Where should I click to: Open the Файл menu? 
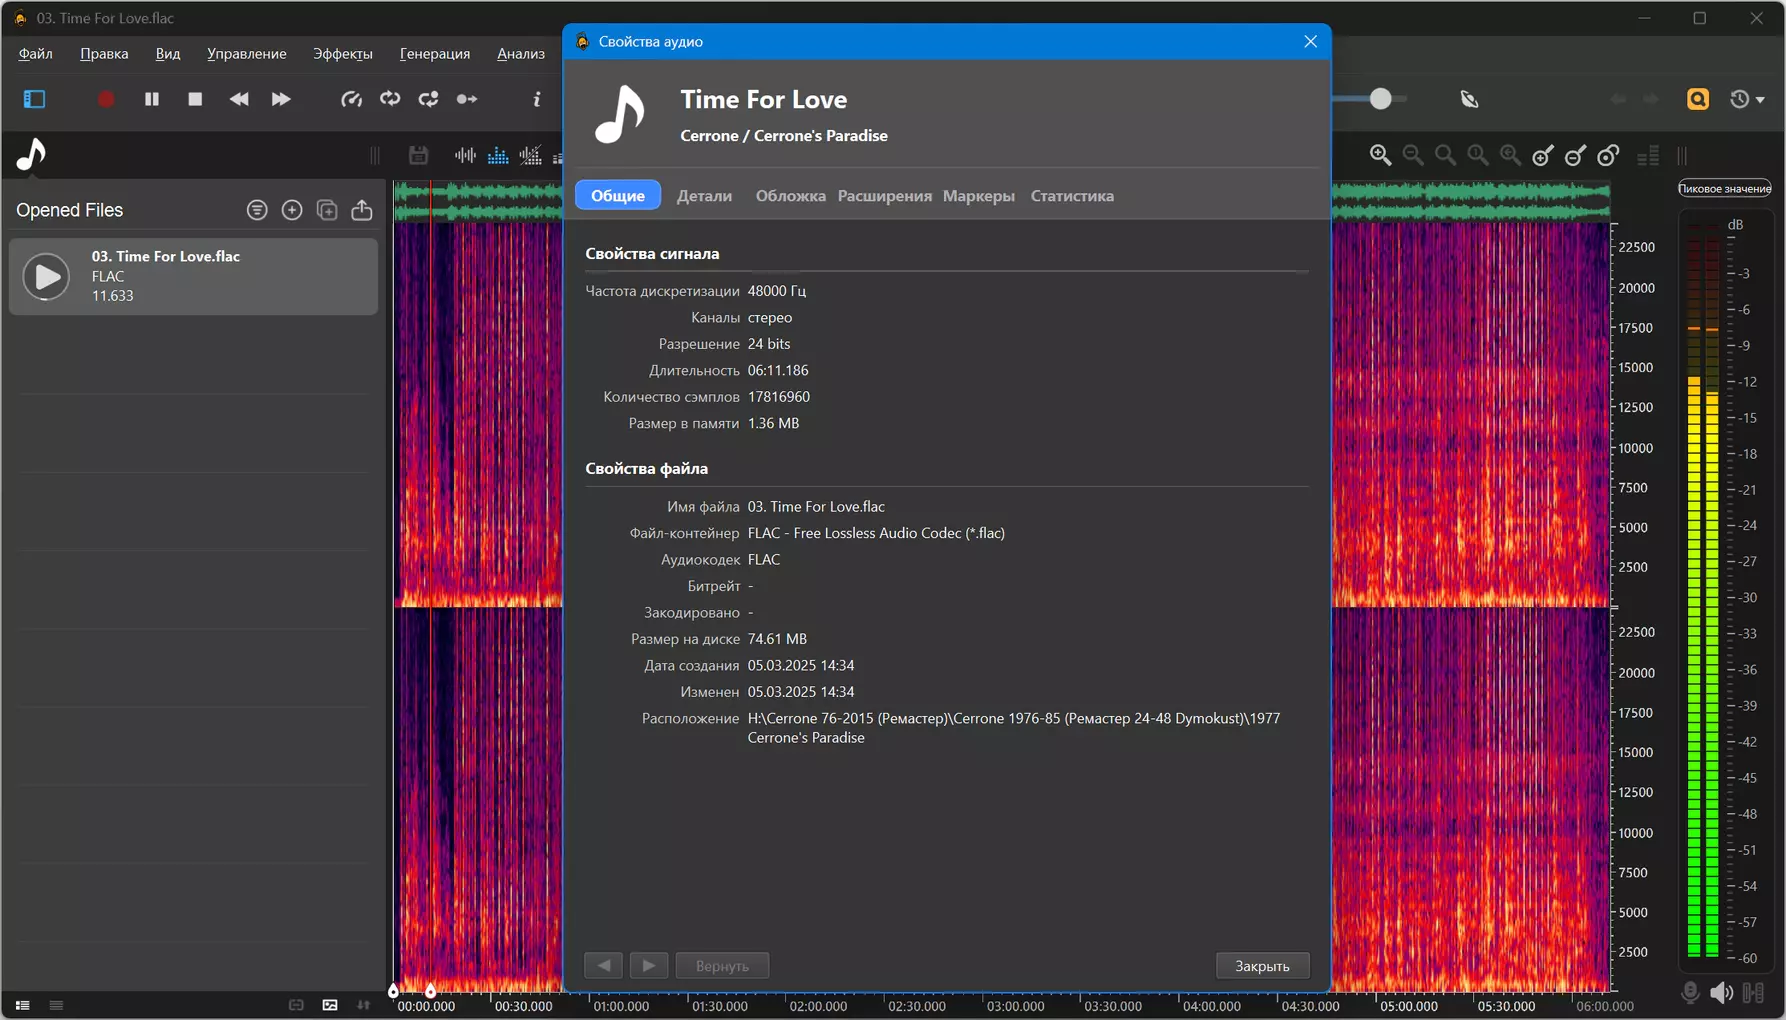click(35, 54)
